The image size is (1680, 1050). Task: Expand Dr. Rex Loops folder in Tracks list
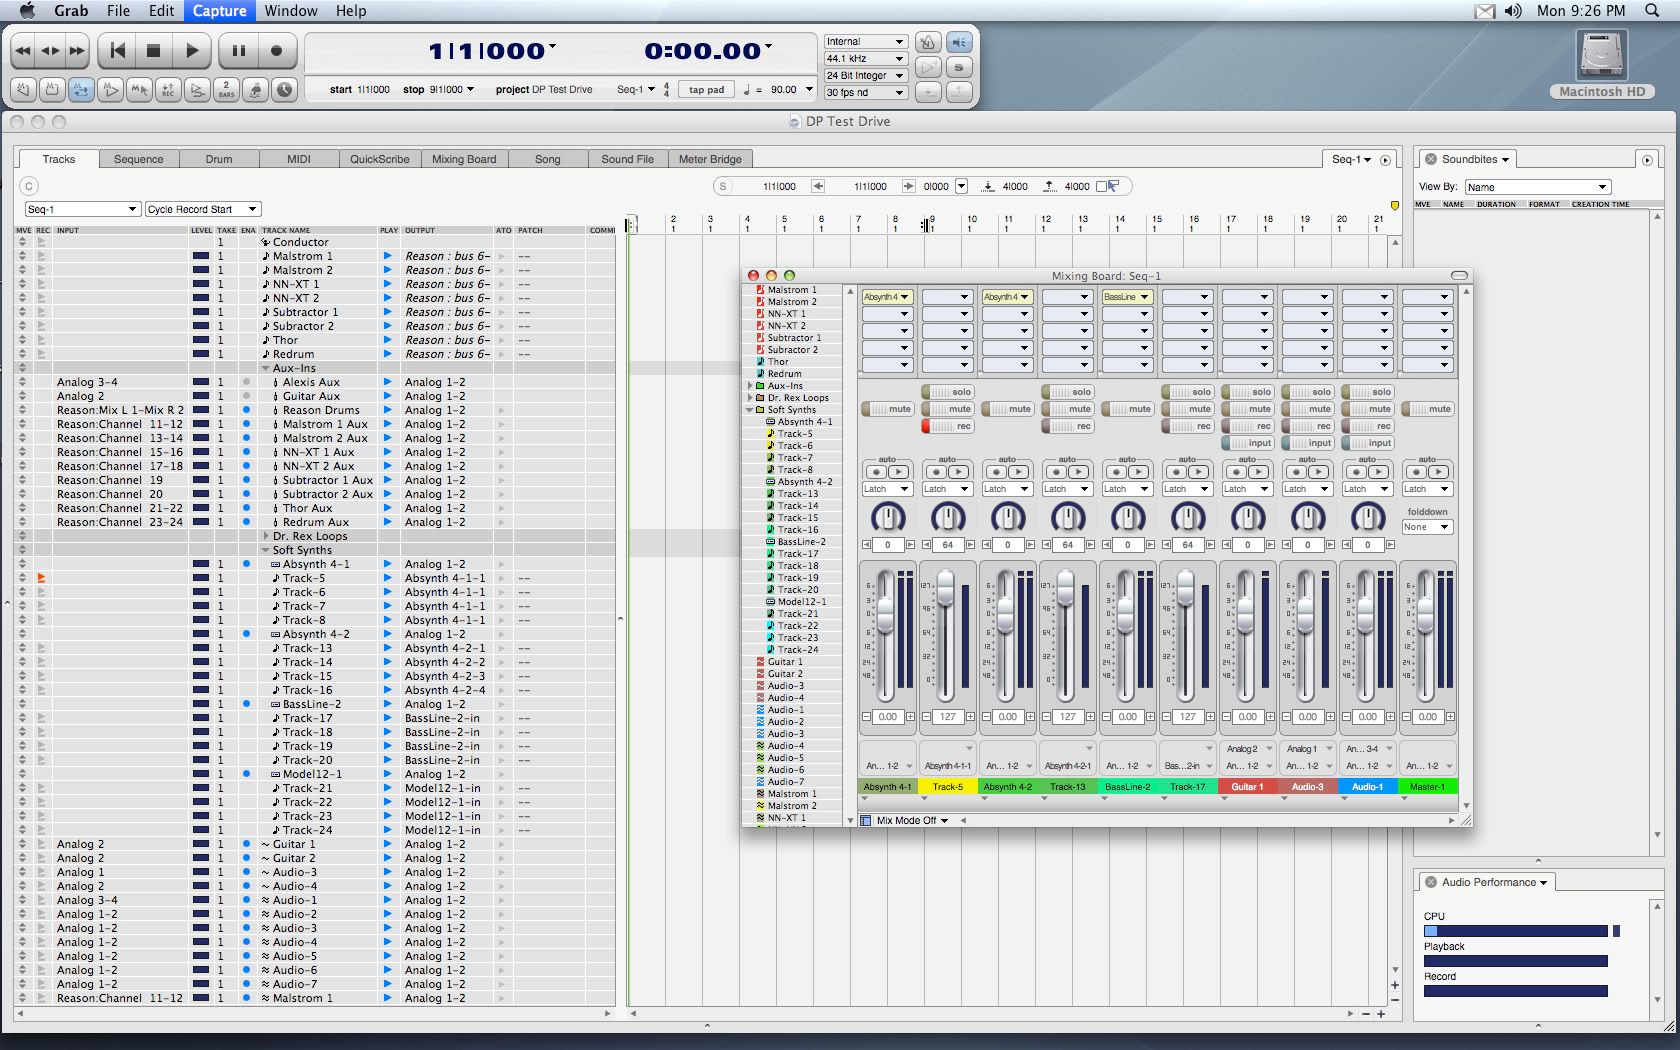[x=266, y=536]
